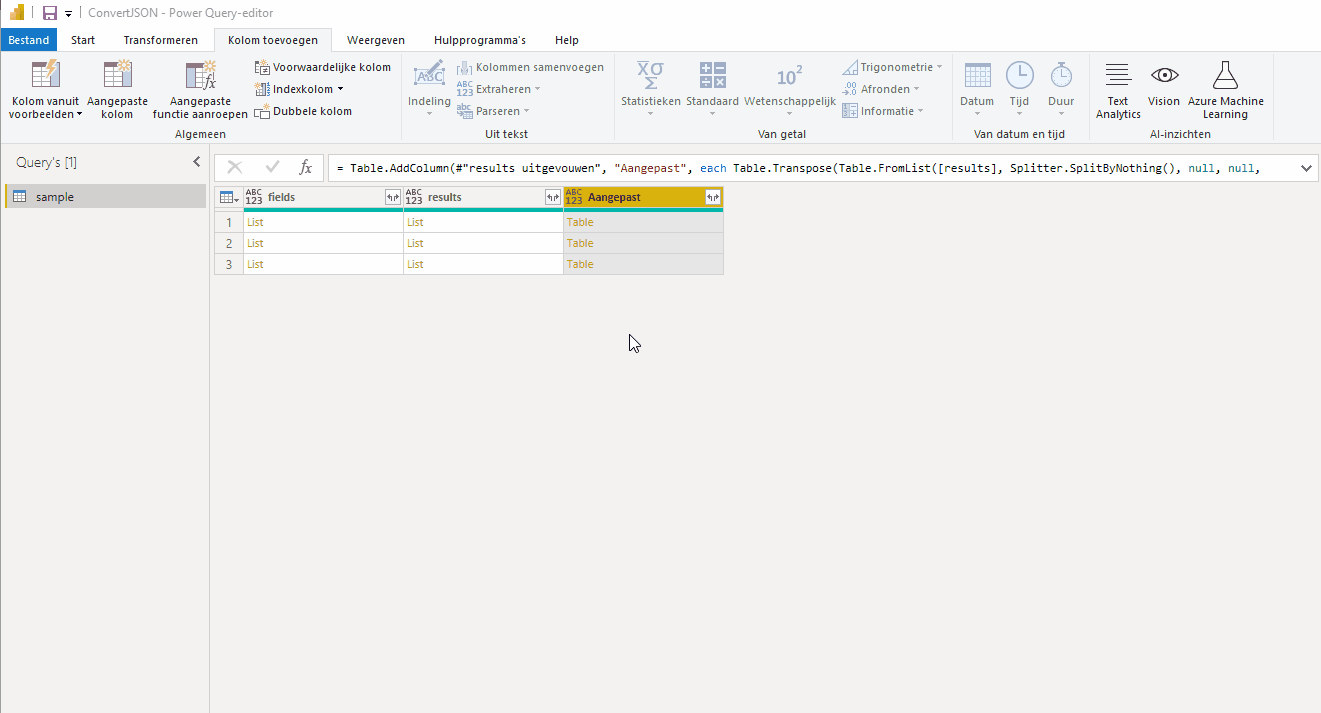Open the Help tab

click(567, 40)
